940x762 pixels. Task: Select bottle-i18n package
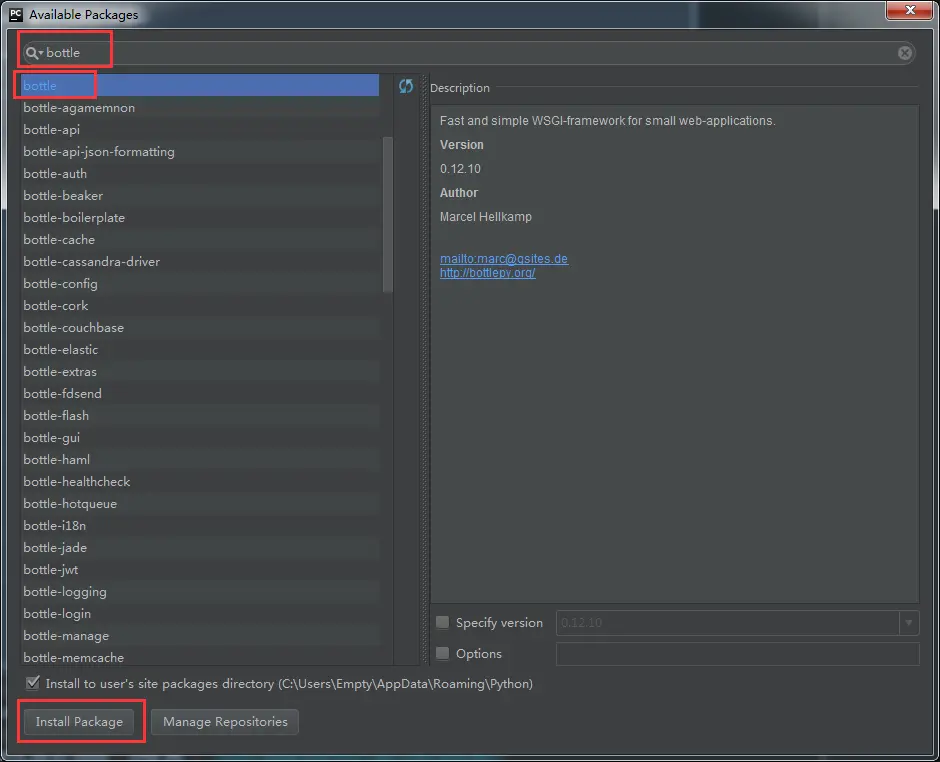point(200,526)
